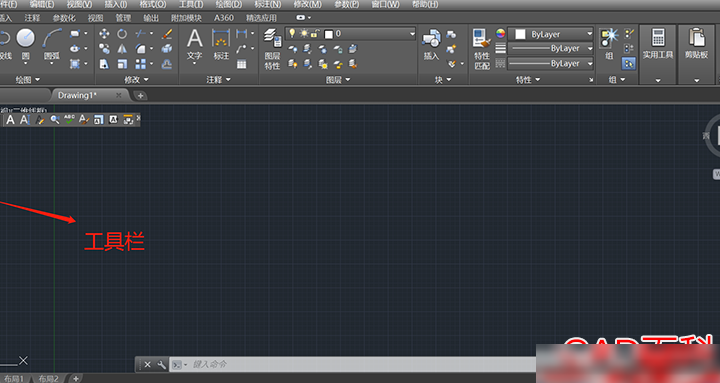Screen dimensions: 720x383
Task: Select the Dimension (标注) tool
Action: click(x=221, y=44)
